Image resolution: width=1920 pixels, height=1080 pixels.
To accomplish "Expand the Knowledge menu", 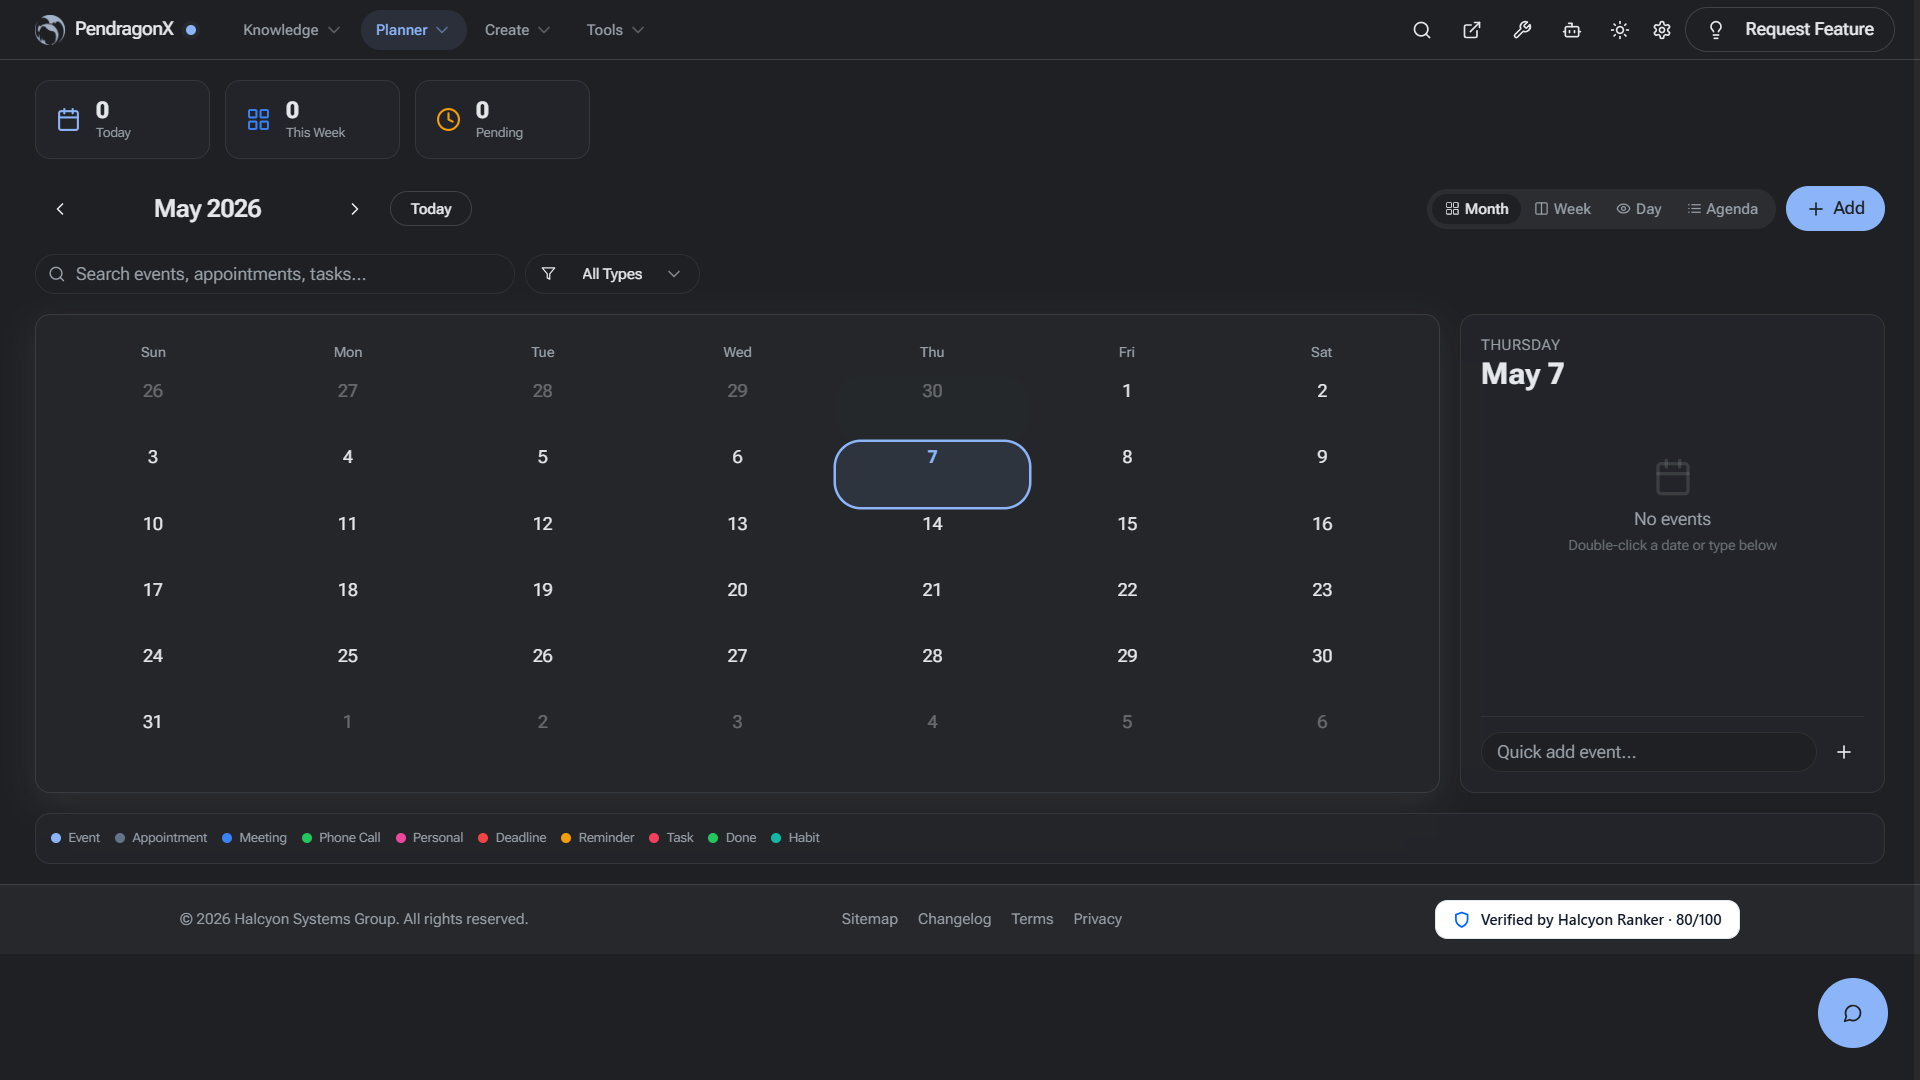I will 291,30.
